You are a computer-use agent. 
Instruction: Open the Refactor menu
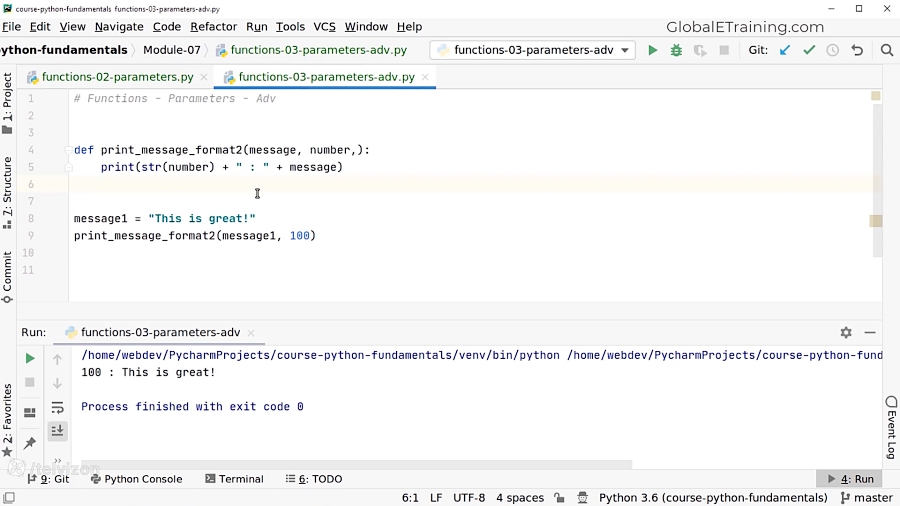pos(213,27)
